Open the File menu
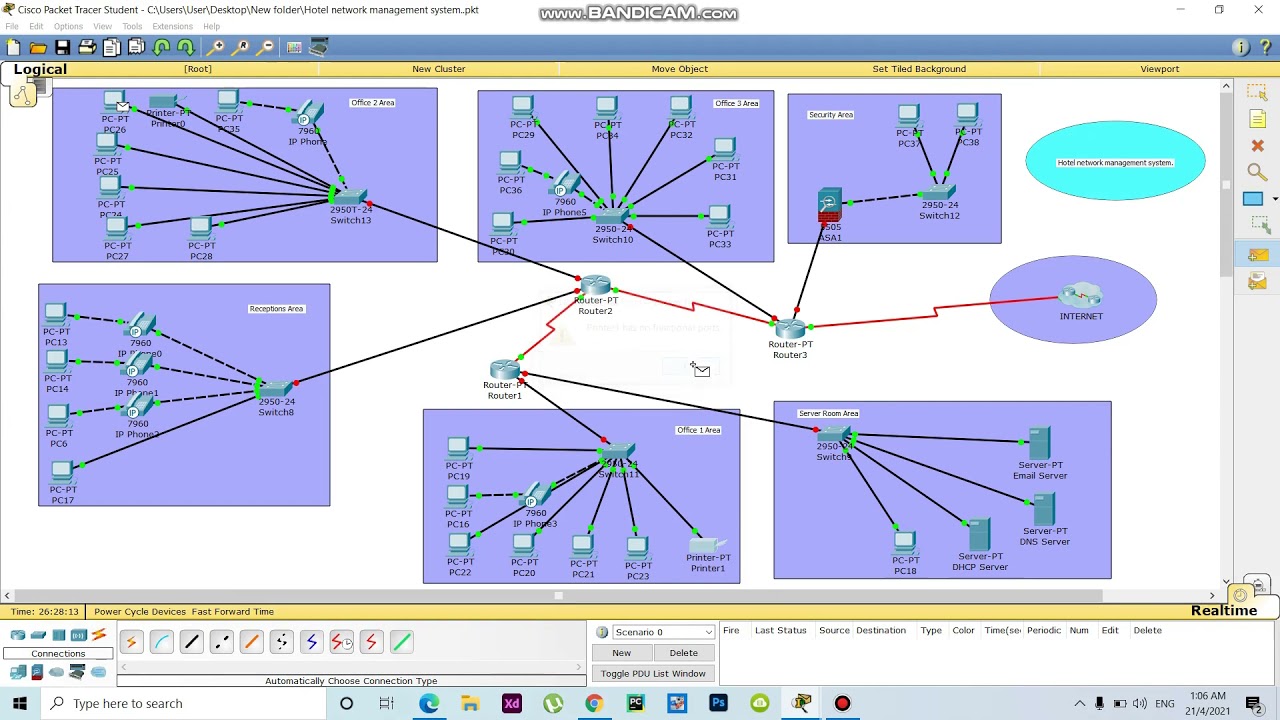The height and width of the screenshot is (720, 1280). click(12, 26)
